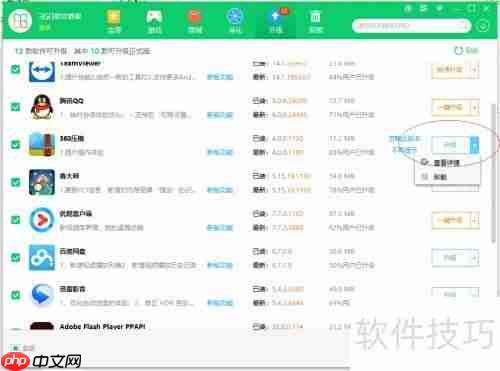Click 不再提示 link in the 360压缩 row
The image size is (500, 371).
(x=404, y=150)
